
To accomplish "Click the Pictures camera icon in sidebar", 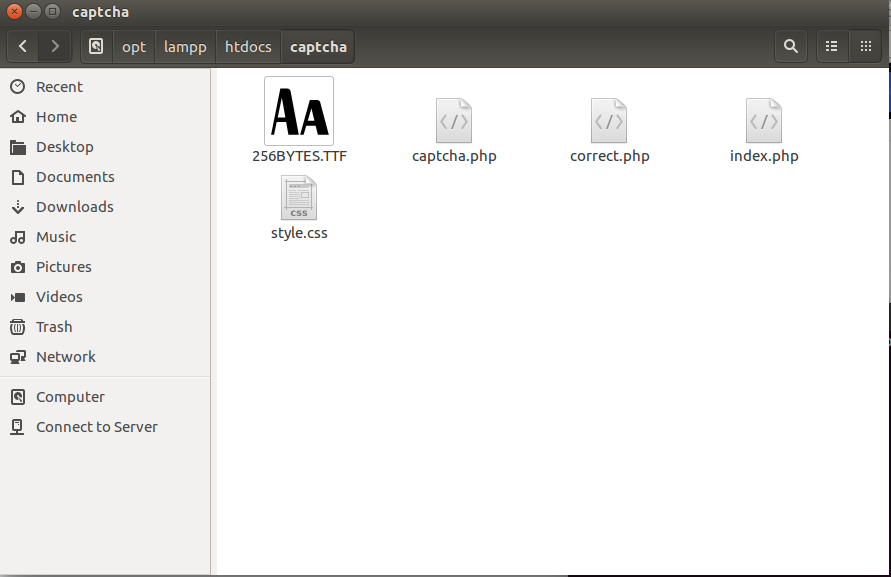I will (x=18, y=267).
